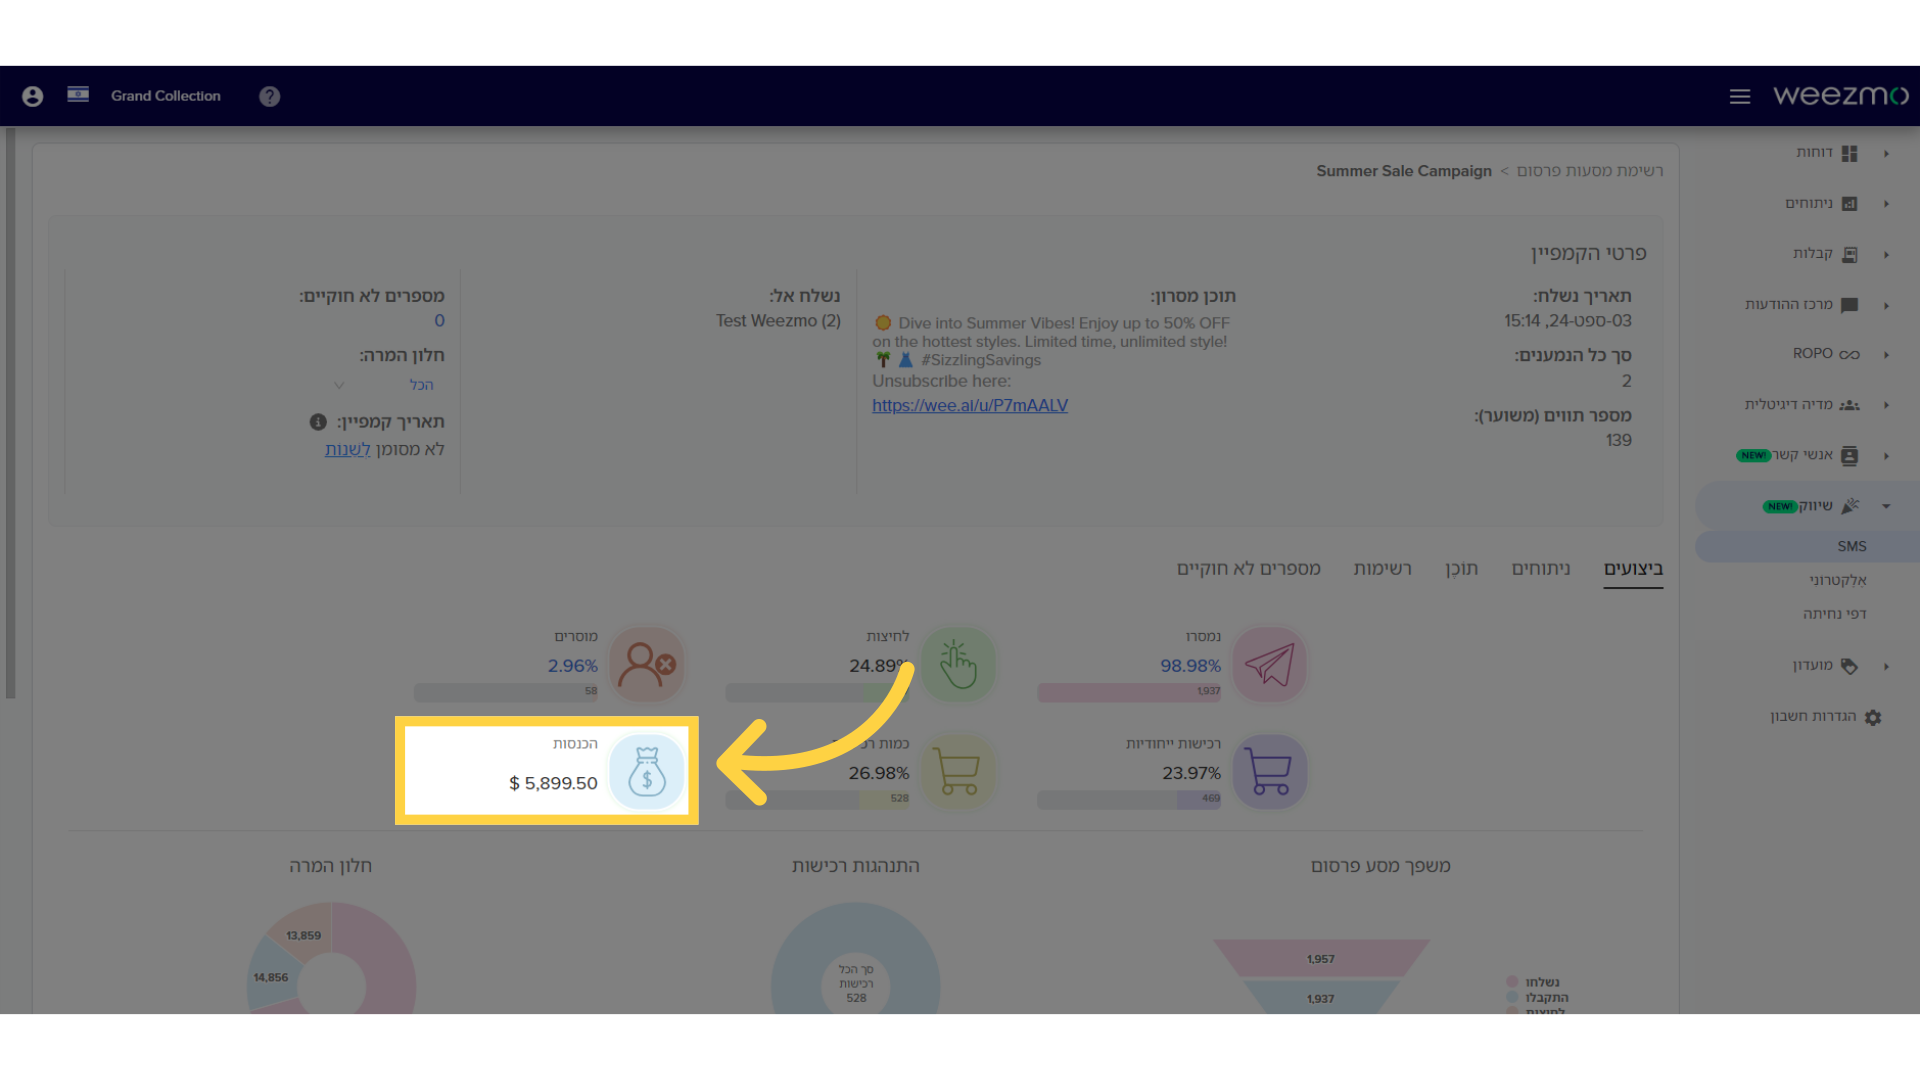Click the unsubscribed user icon
This screenshot has width=1920, height=1080.
646,664
